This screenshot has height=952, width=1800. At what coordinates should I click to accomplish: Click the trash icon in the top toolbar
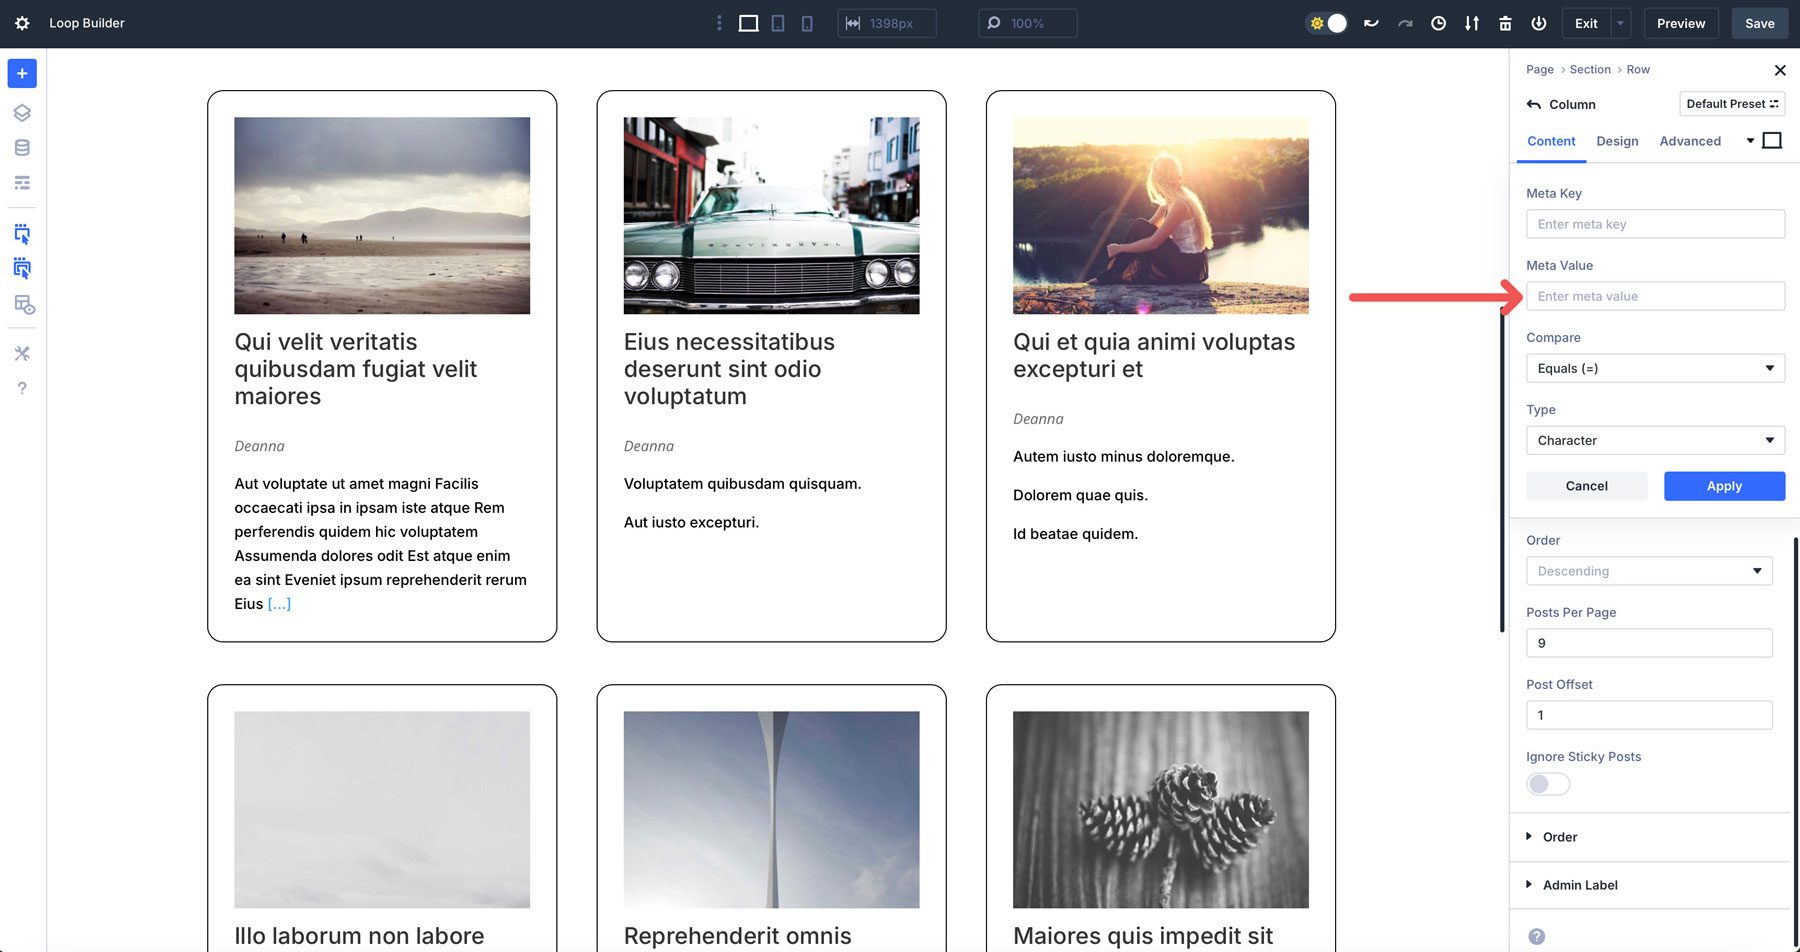1505,22
